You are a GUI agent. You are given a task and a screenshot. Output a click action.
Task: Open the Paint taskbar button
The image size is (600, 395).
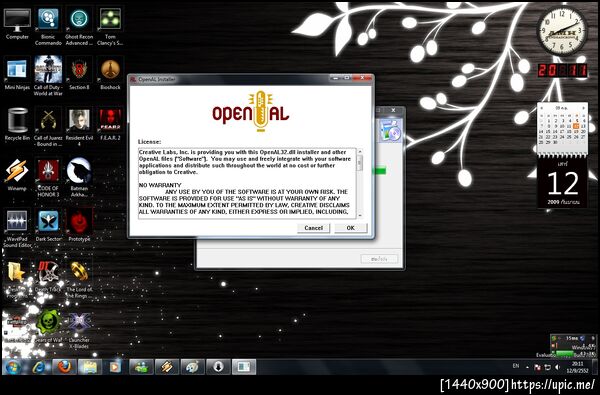[x=192, y=367]
